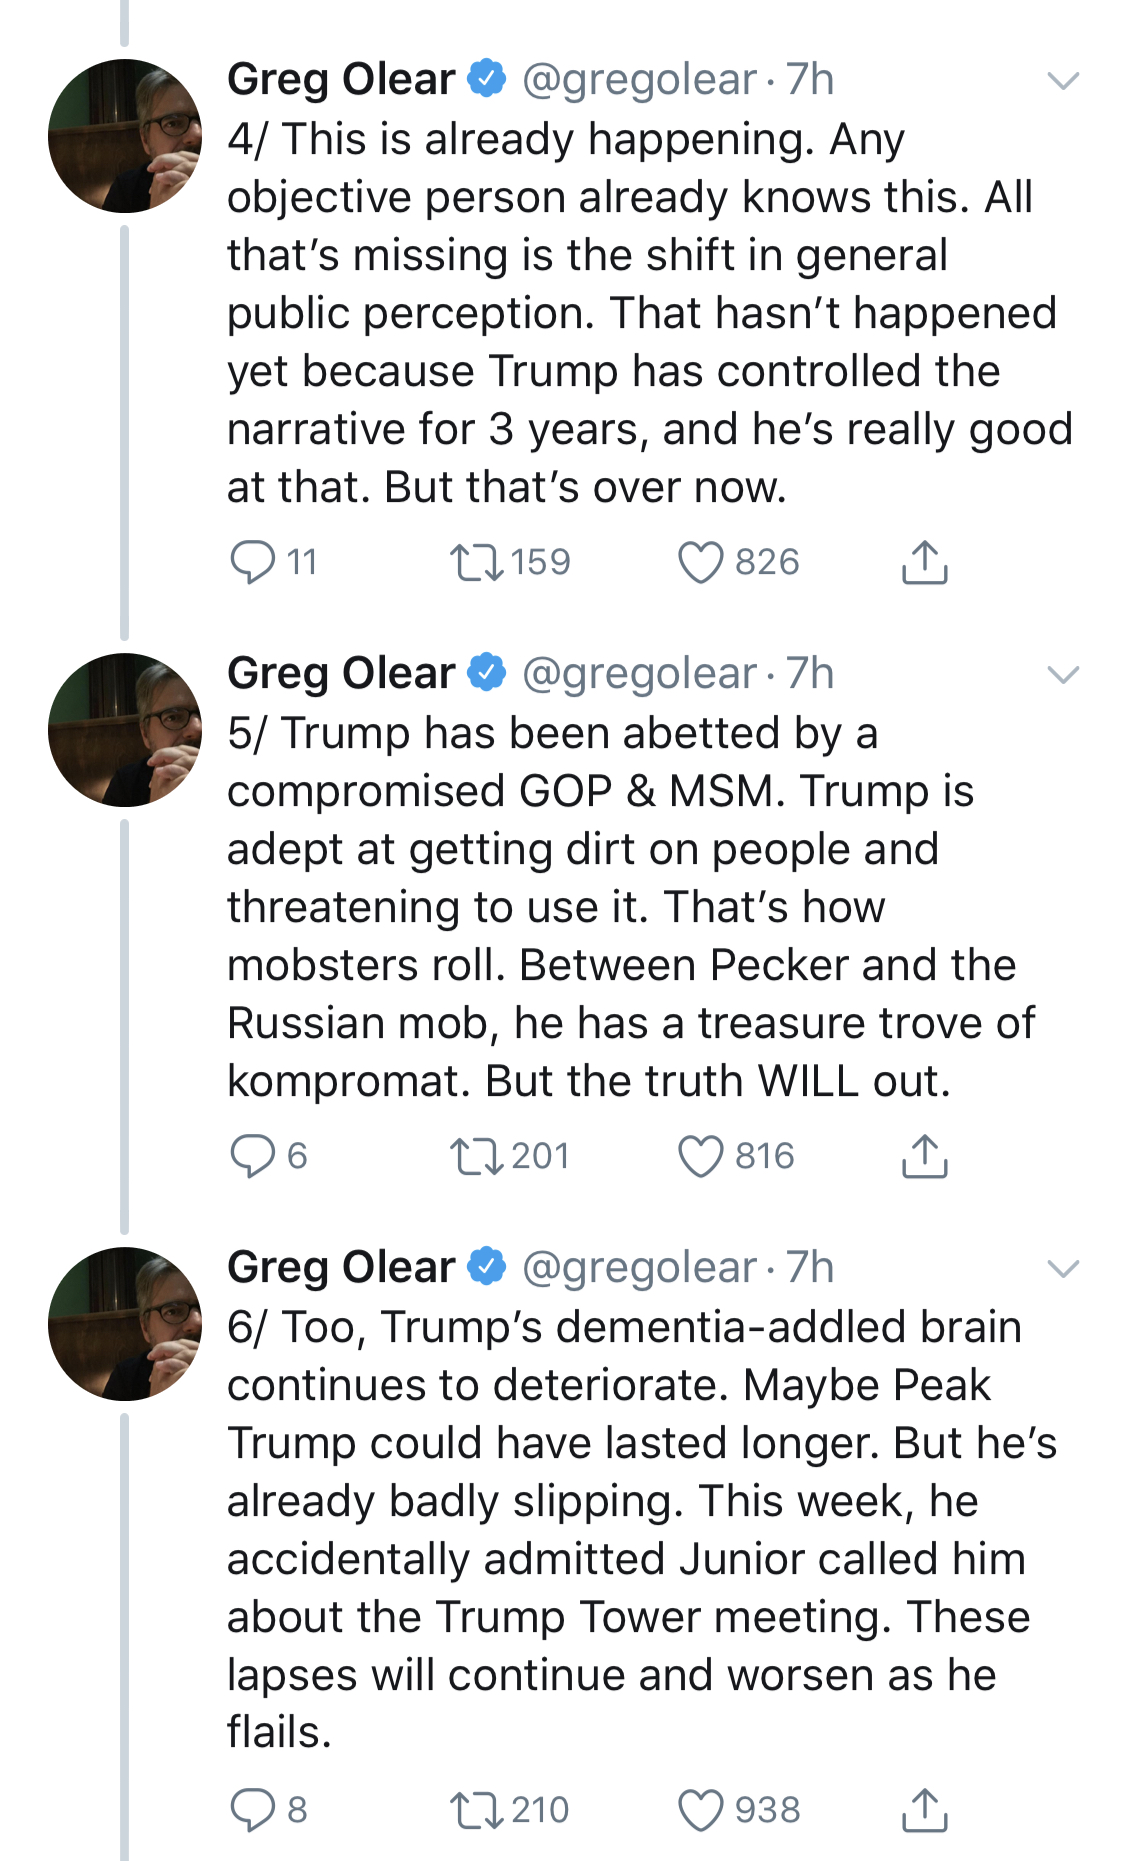The width and height of the screenshot is (1125, 1861).
Task: Open options chevron on the 5/ tweet
Action: tap(1062, 675)
